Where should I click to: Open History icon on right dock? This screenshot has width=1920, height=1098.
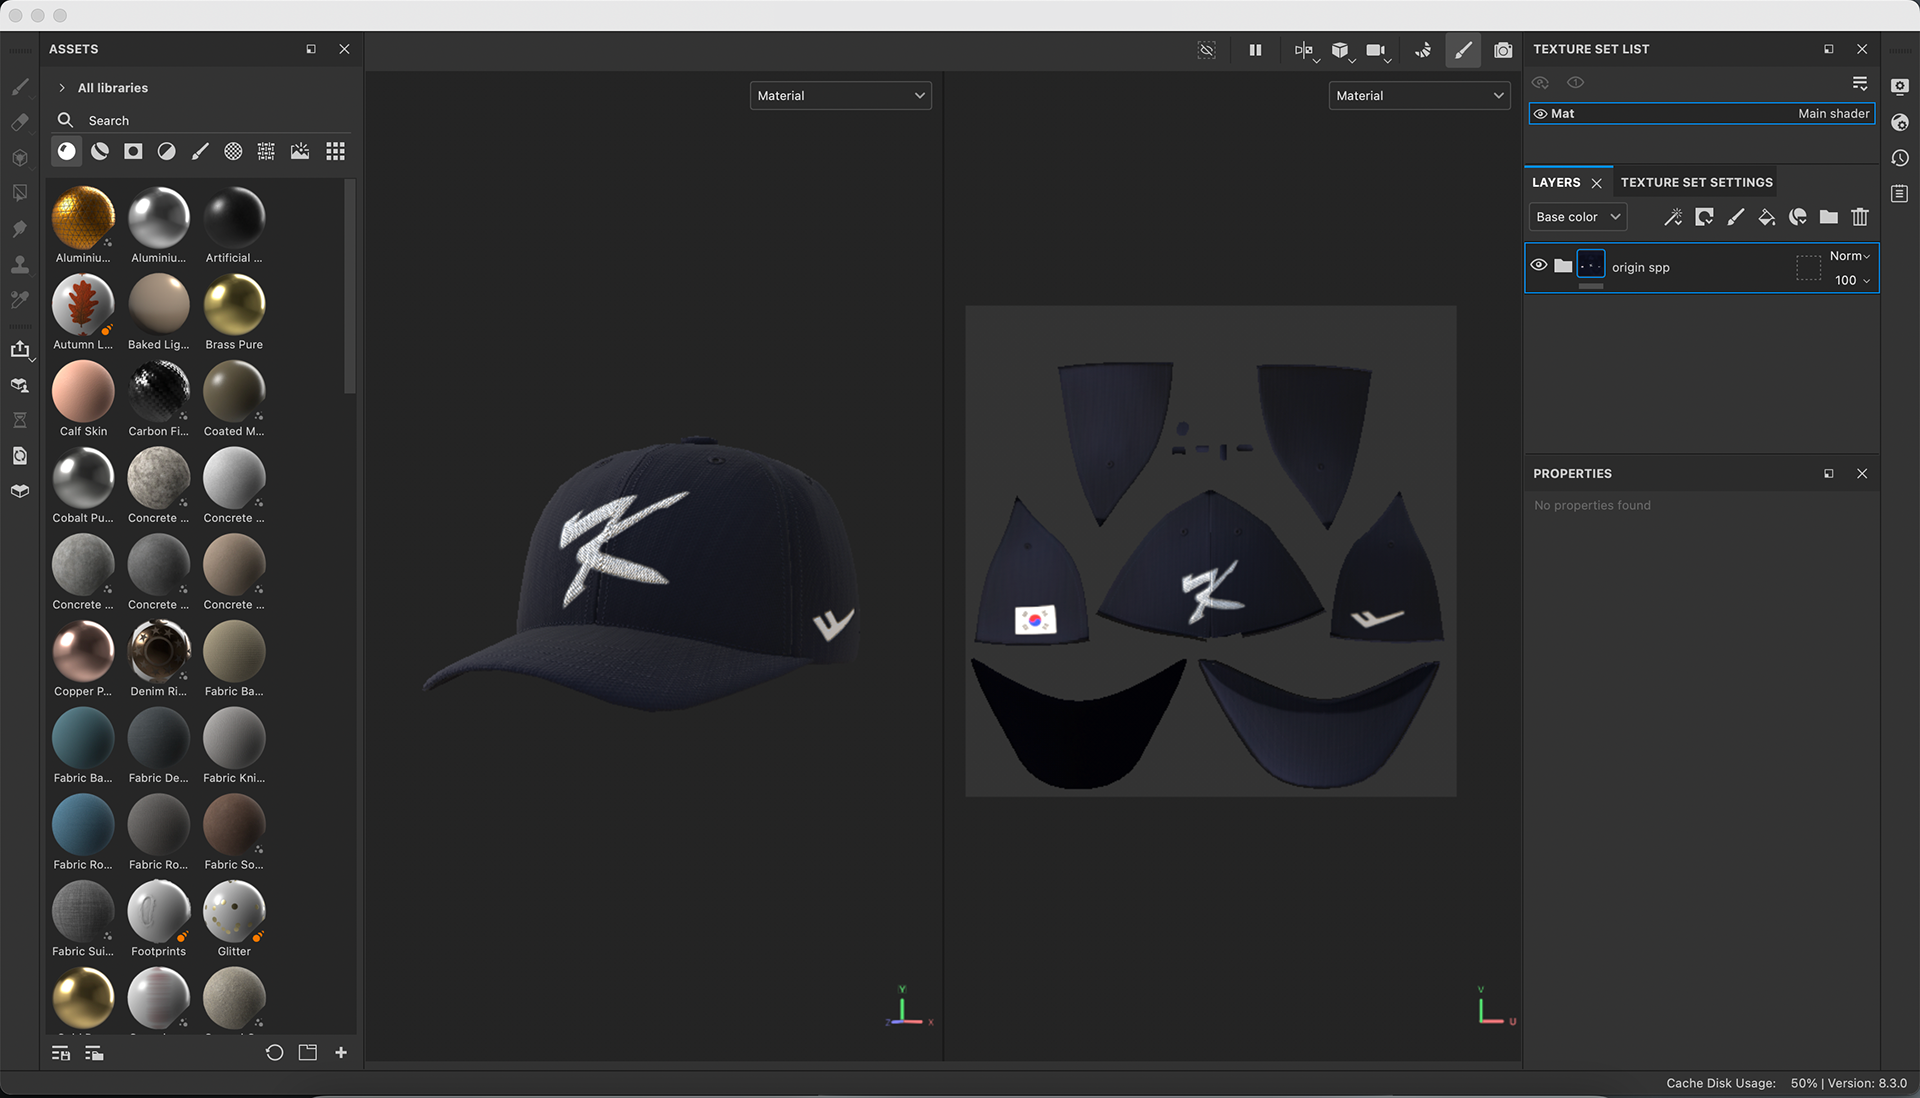pyautogui.click(x=1900, y=158)
